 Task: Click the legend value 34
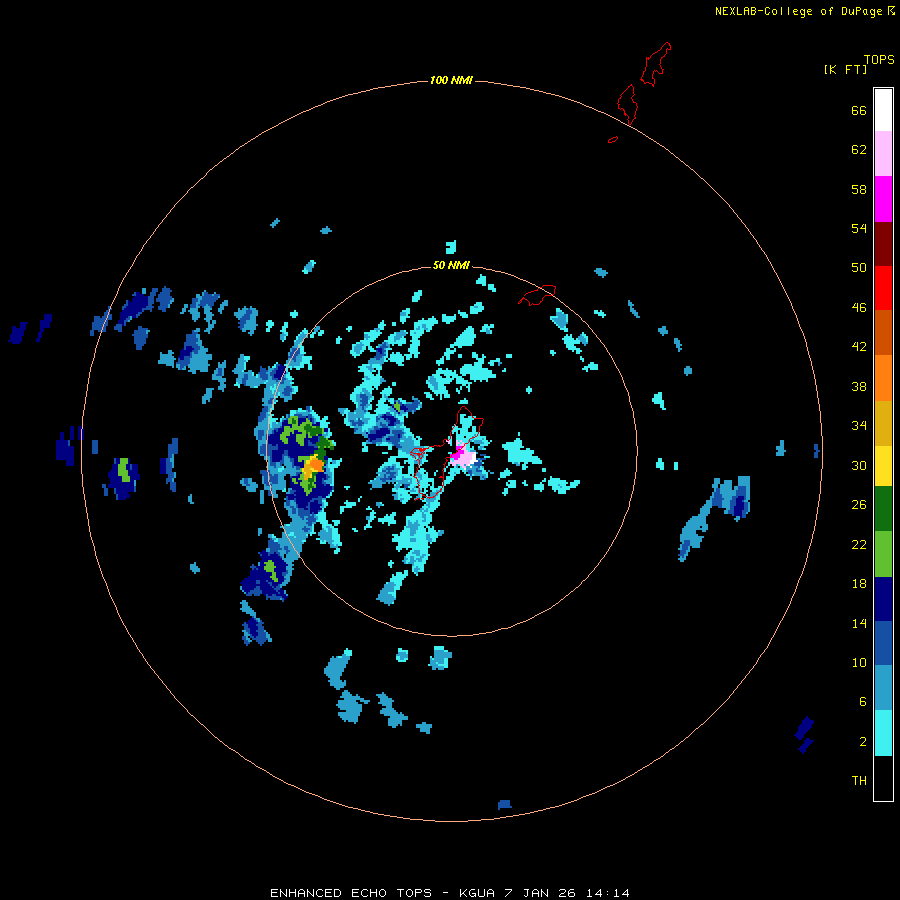click(x=859, y=426)
